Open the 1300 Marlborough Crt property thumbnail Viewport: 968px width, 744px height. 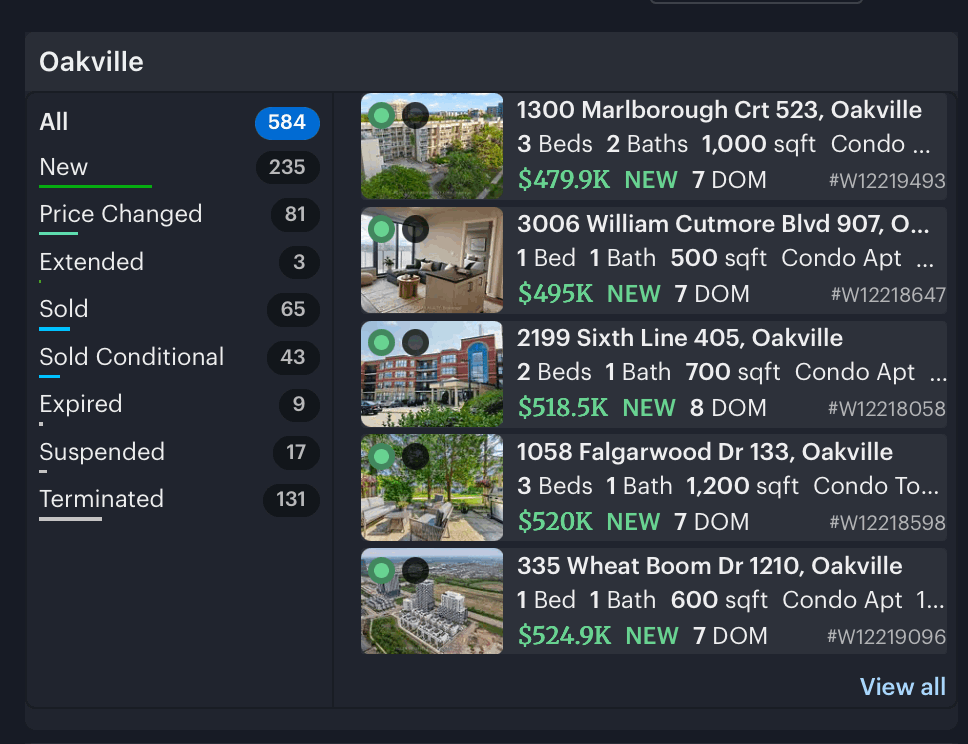click(432, 146)
